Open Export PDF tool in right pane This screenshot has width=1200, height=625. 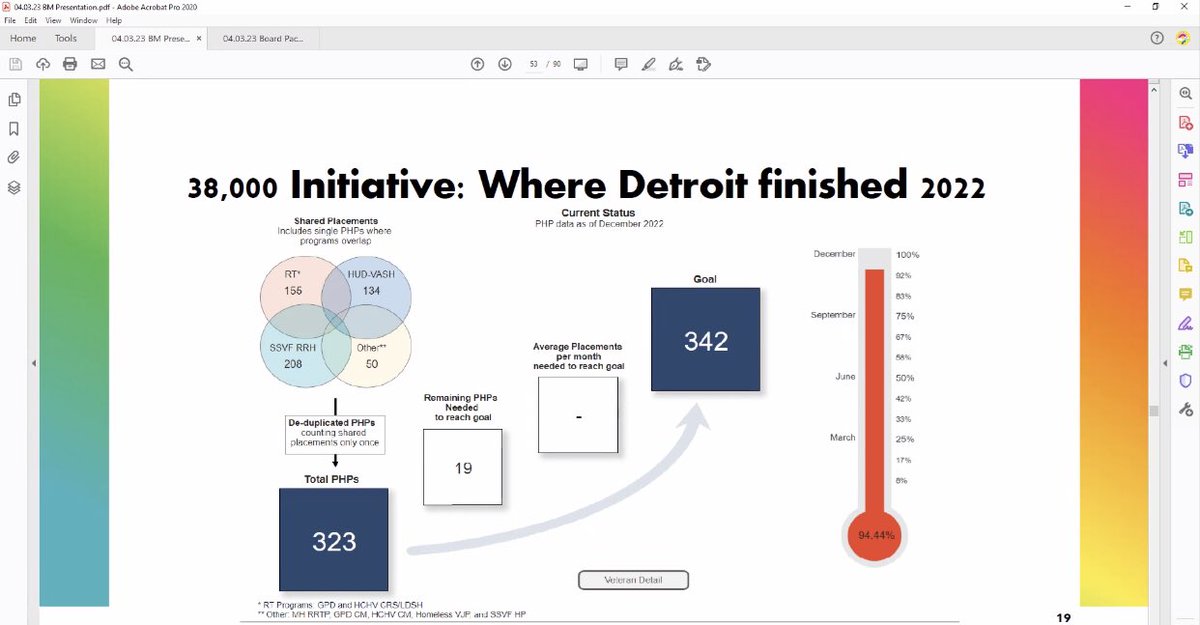1186,209
